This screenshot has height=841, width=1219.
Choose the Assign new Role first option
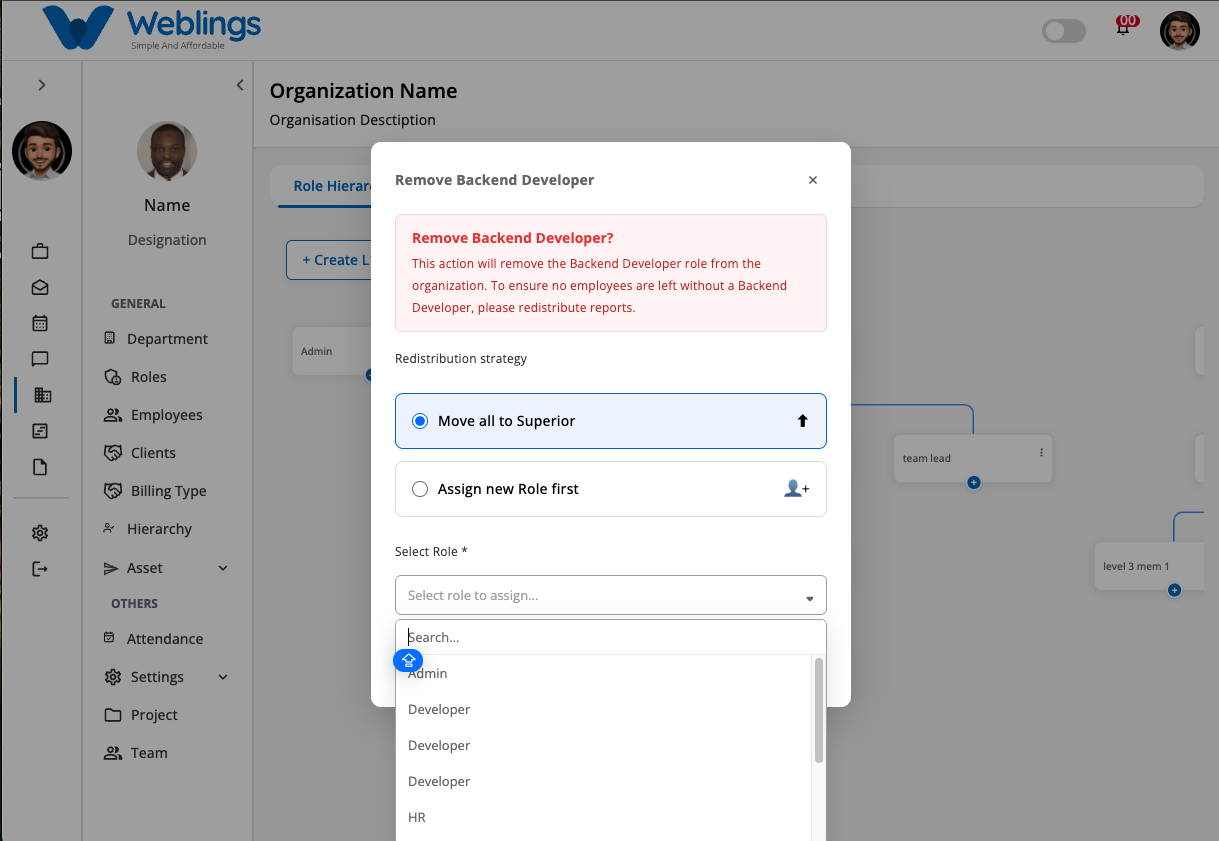(x=611, y=489)
